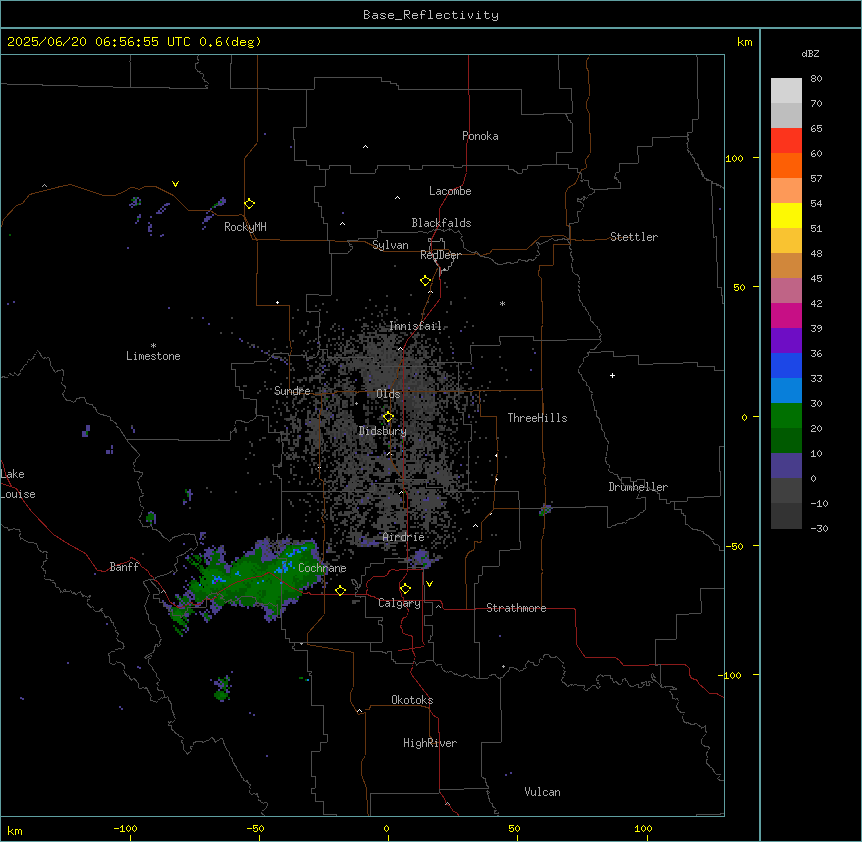Click the yellow V marker northwest of RockyMH

(x=175, y=184)
